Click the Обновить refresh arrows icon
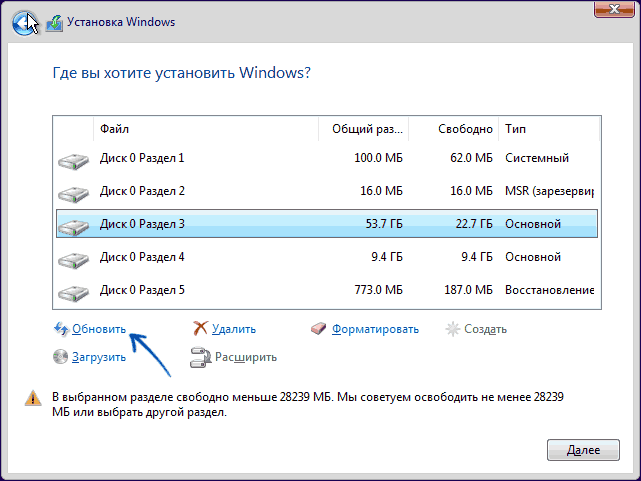Viewport: 641px width, 481px height. (x=61, y=329)
